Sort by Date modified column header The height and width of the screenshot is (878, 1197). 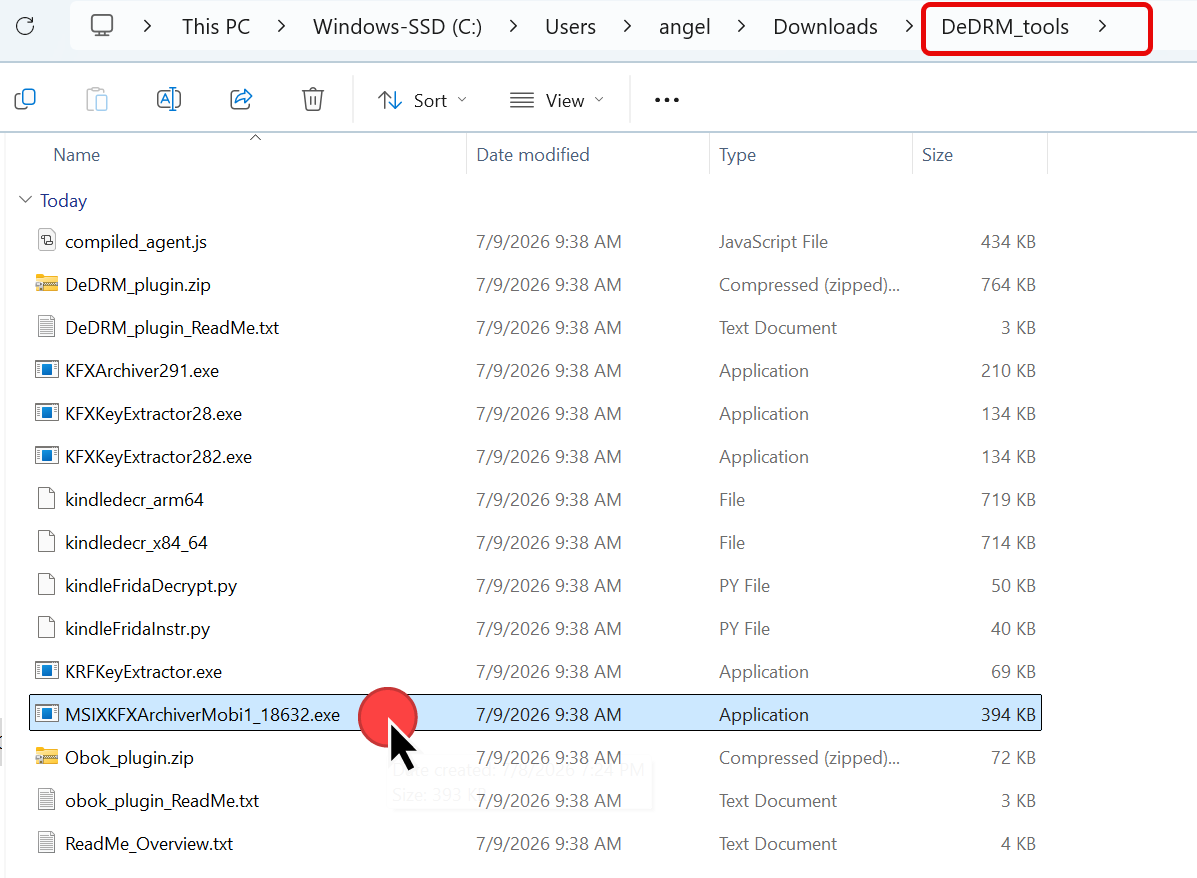[533, 155]
